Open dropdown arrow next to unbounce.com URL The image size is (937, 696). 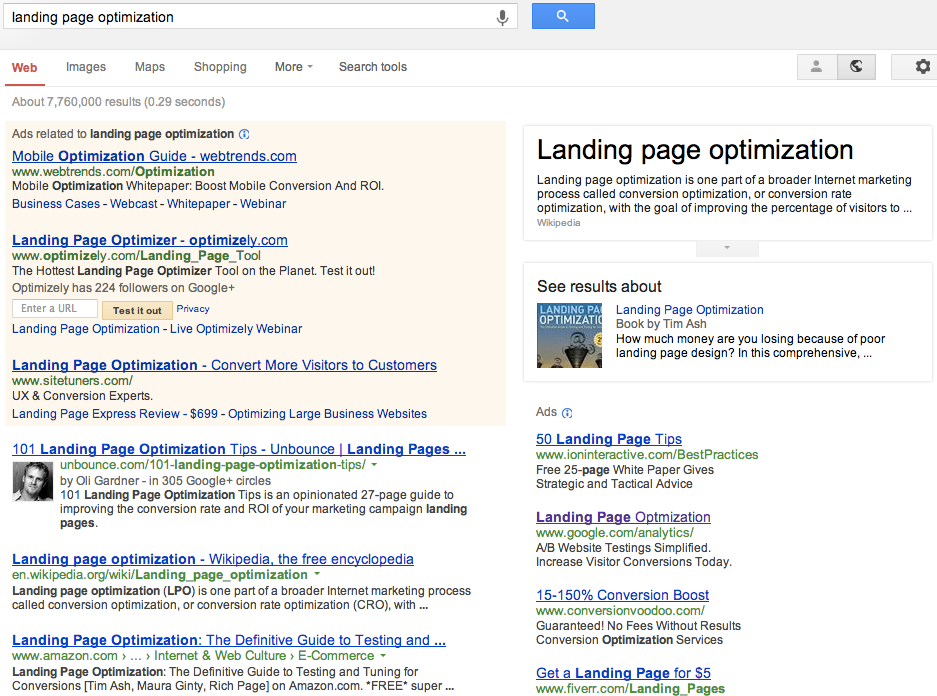point(374,464)
